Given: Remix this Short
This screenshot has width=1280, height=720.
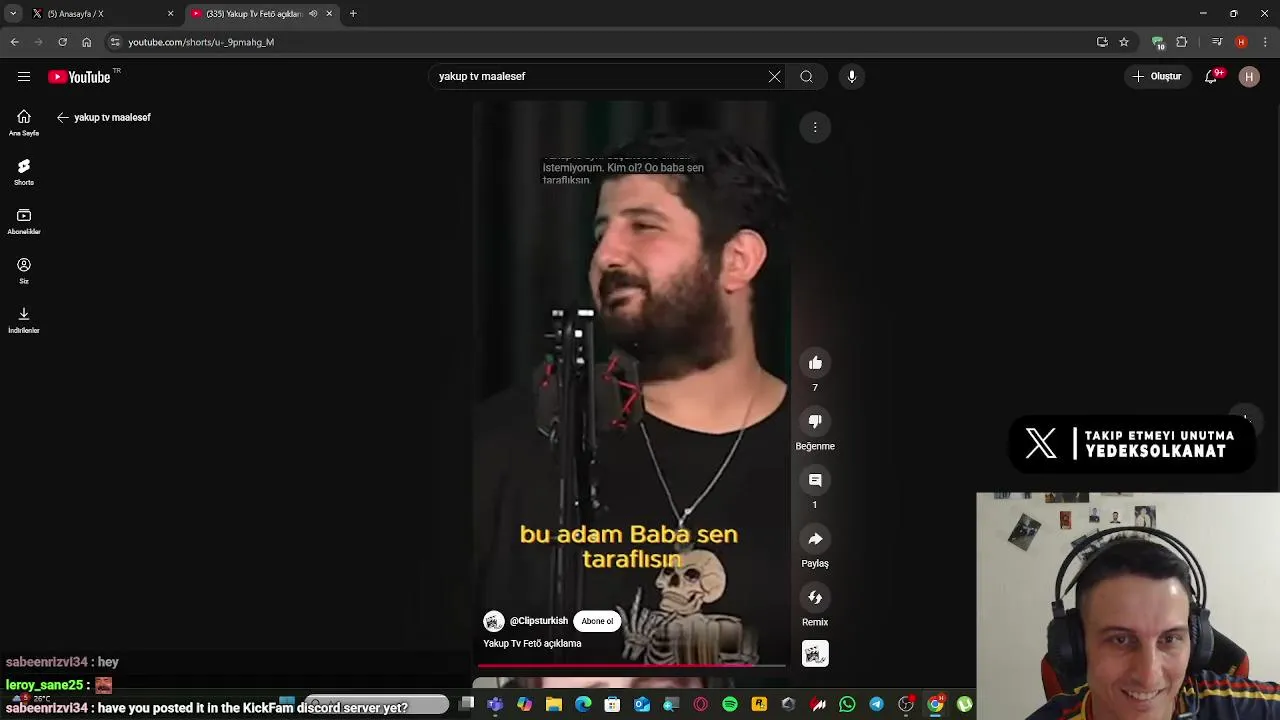Looking at the screenshot, I should pos(815,597).
